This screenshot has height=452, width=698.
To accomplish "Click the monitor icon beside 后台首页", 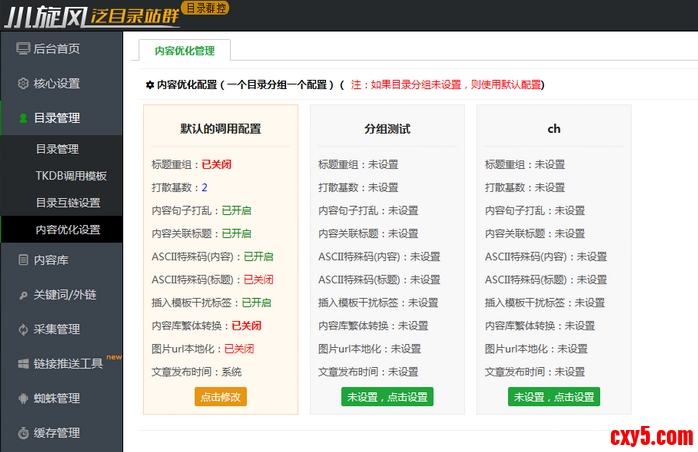I will pos(23,48).
